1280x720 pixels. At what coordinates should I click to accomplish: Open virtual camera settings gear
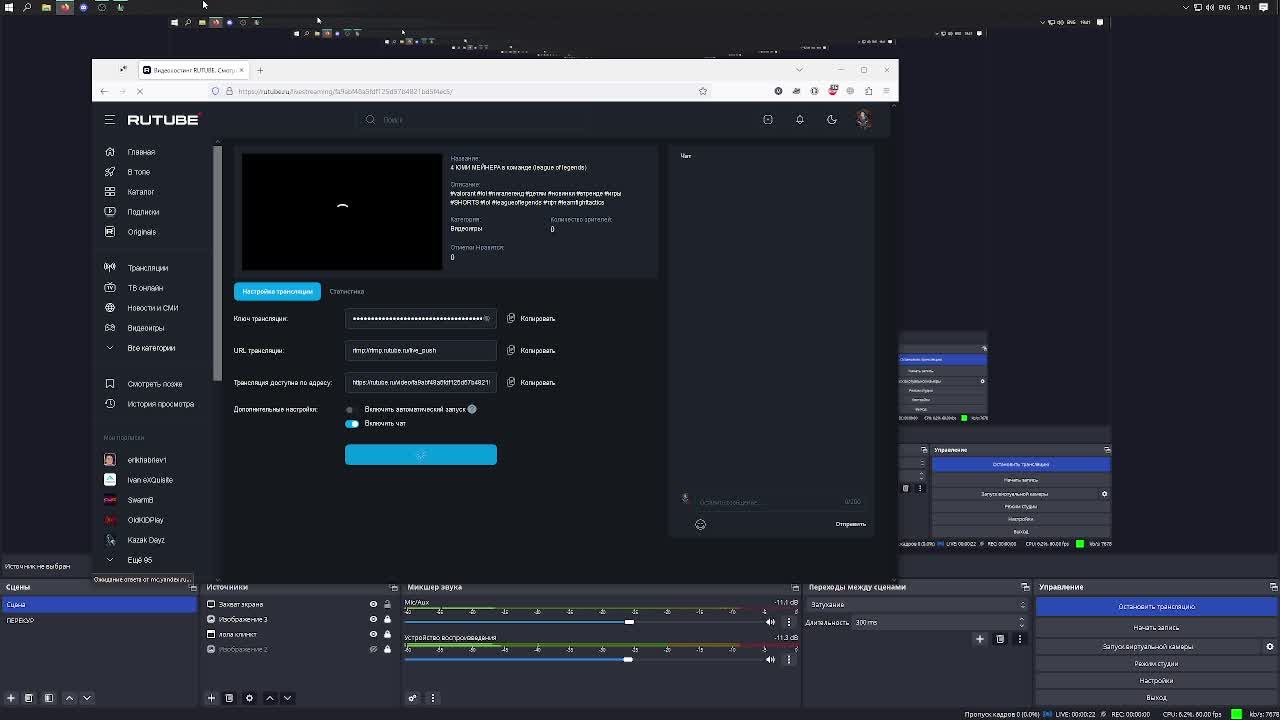point(1270,646)
